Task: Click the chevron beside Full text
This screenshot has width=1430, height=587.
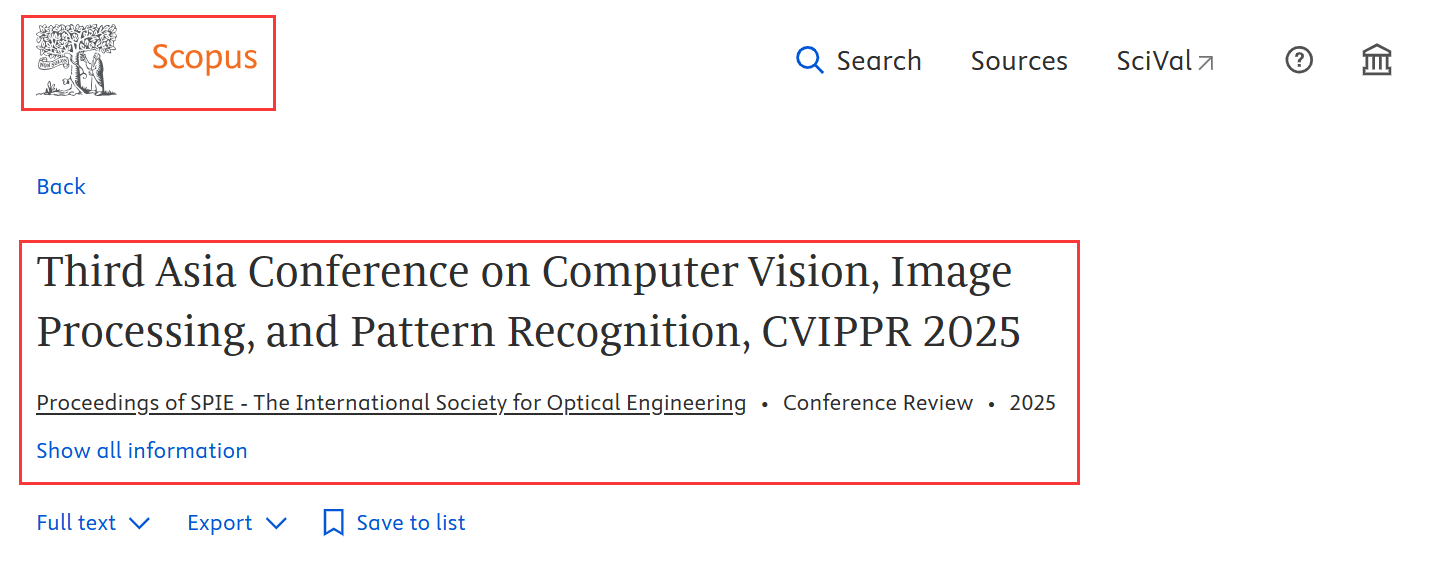Action: (x=140, y=523)
